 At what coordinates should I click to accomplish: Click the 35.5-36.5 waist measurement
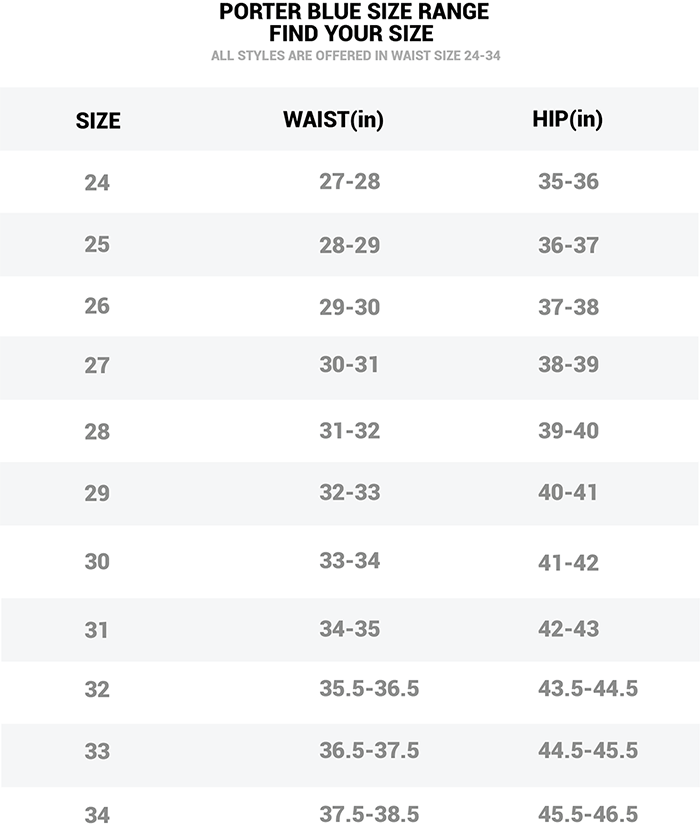(x=369, y=689)
